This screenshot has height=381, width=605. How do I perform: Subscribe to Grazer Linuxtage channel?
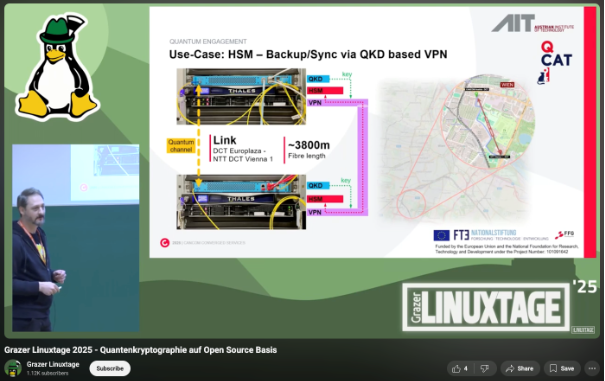coord(110,369)
